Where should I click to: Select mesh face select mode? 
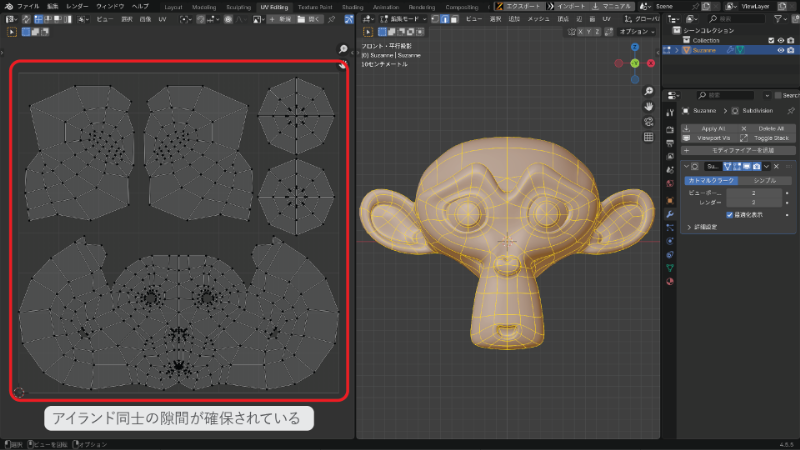(x=454, y=19)
